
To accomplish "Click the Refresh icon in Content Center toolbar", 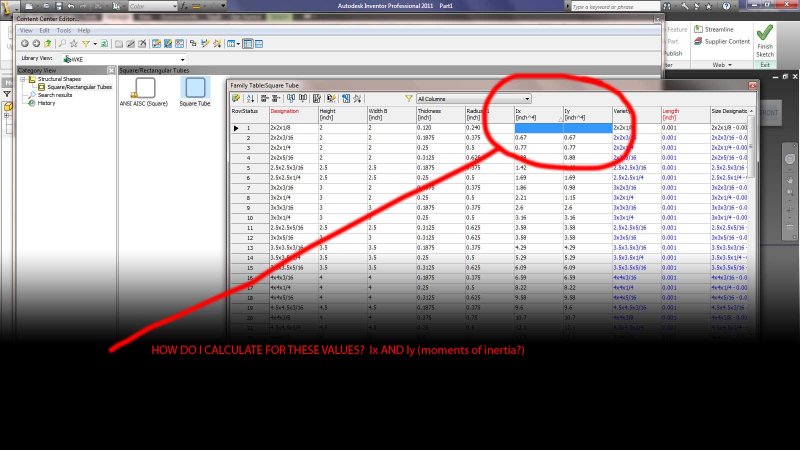I will (x=104, y=44).
